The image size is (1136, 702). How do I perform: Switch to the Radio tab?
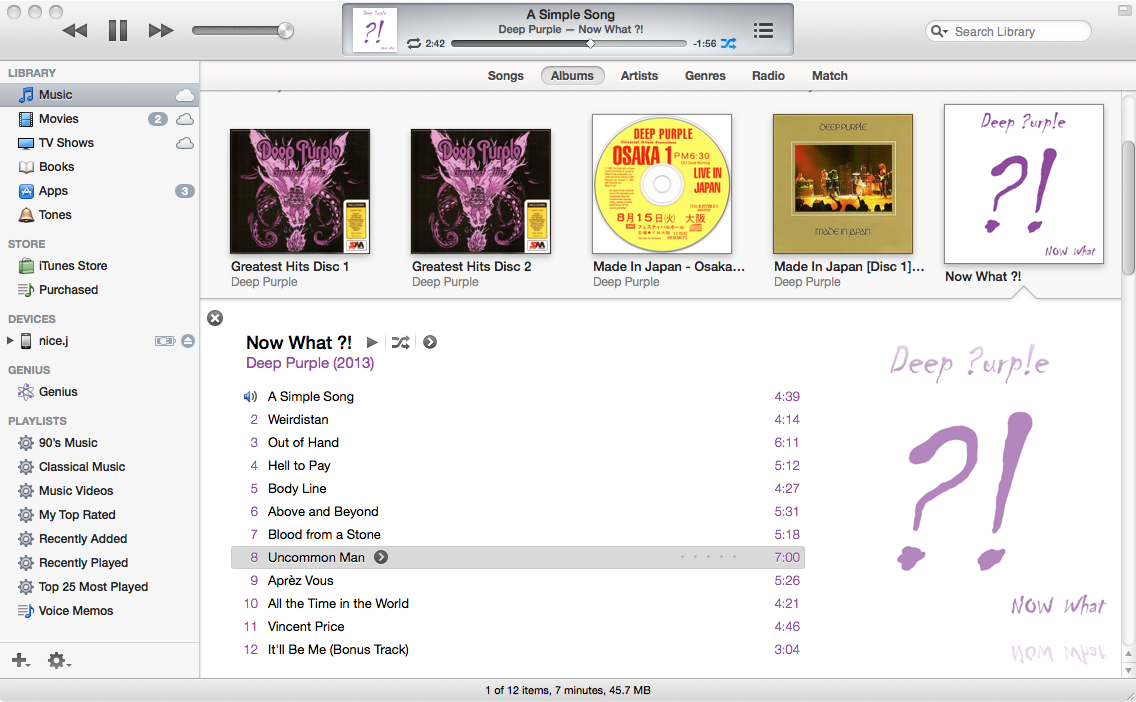point(768,75)
